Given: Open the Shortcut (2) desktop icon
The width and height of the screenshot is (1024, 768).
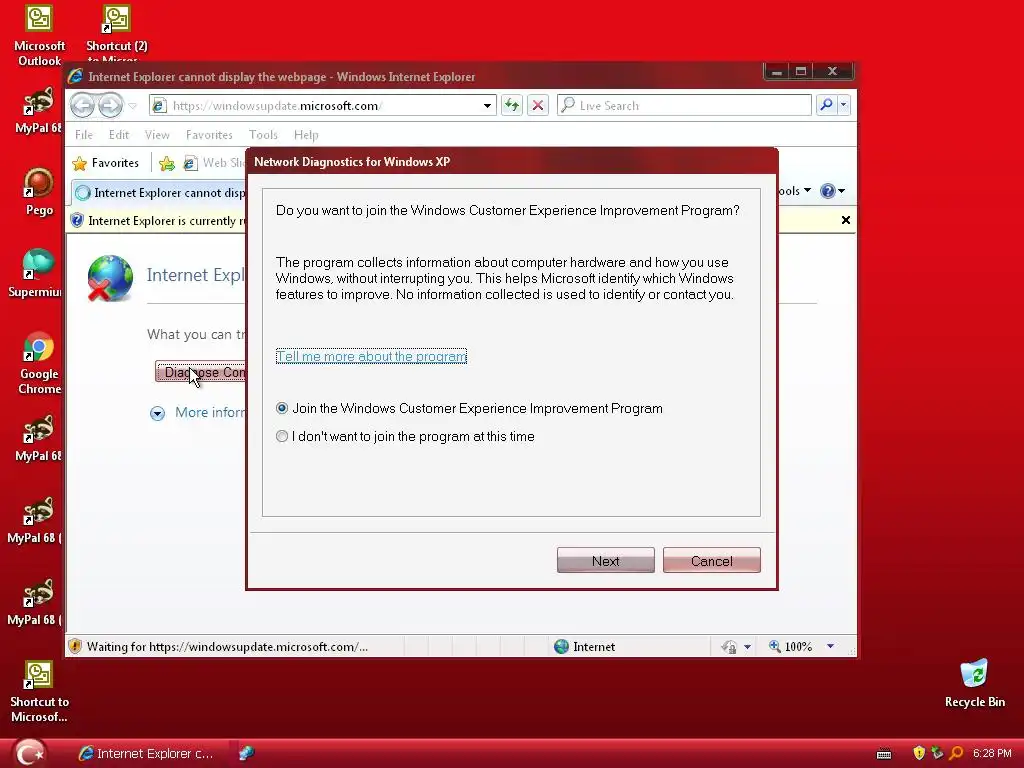Looking at the screenshot, I should 117,33.
